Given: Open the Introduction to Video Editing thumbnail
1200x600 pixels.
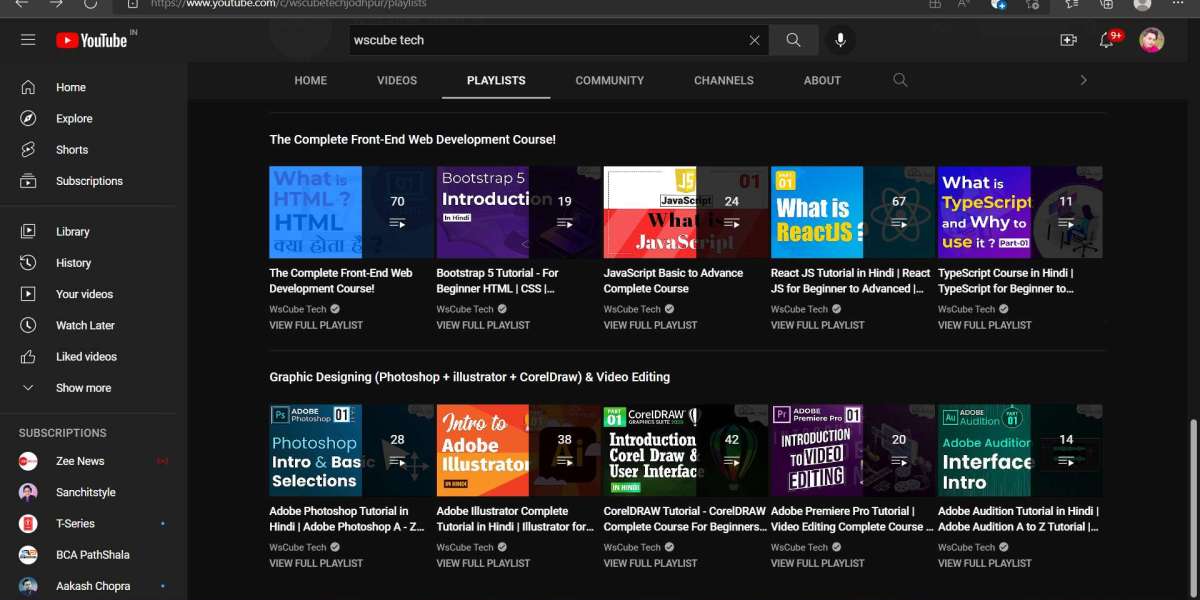Looking at the screenshot, I should [x=853, y=450].
